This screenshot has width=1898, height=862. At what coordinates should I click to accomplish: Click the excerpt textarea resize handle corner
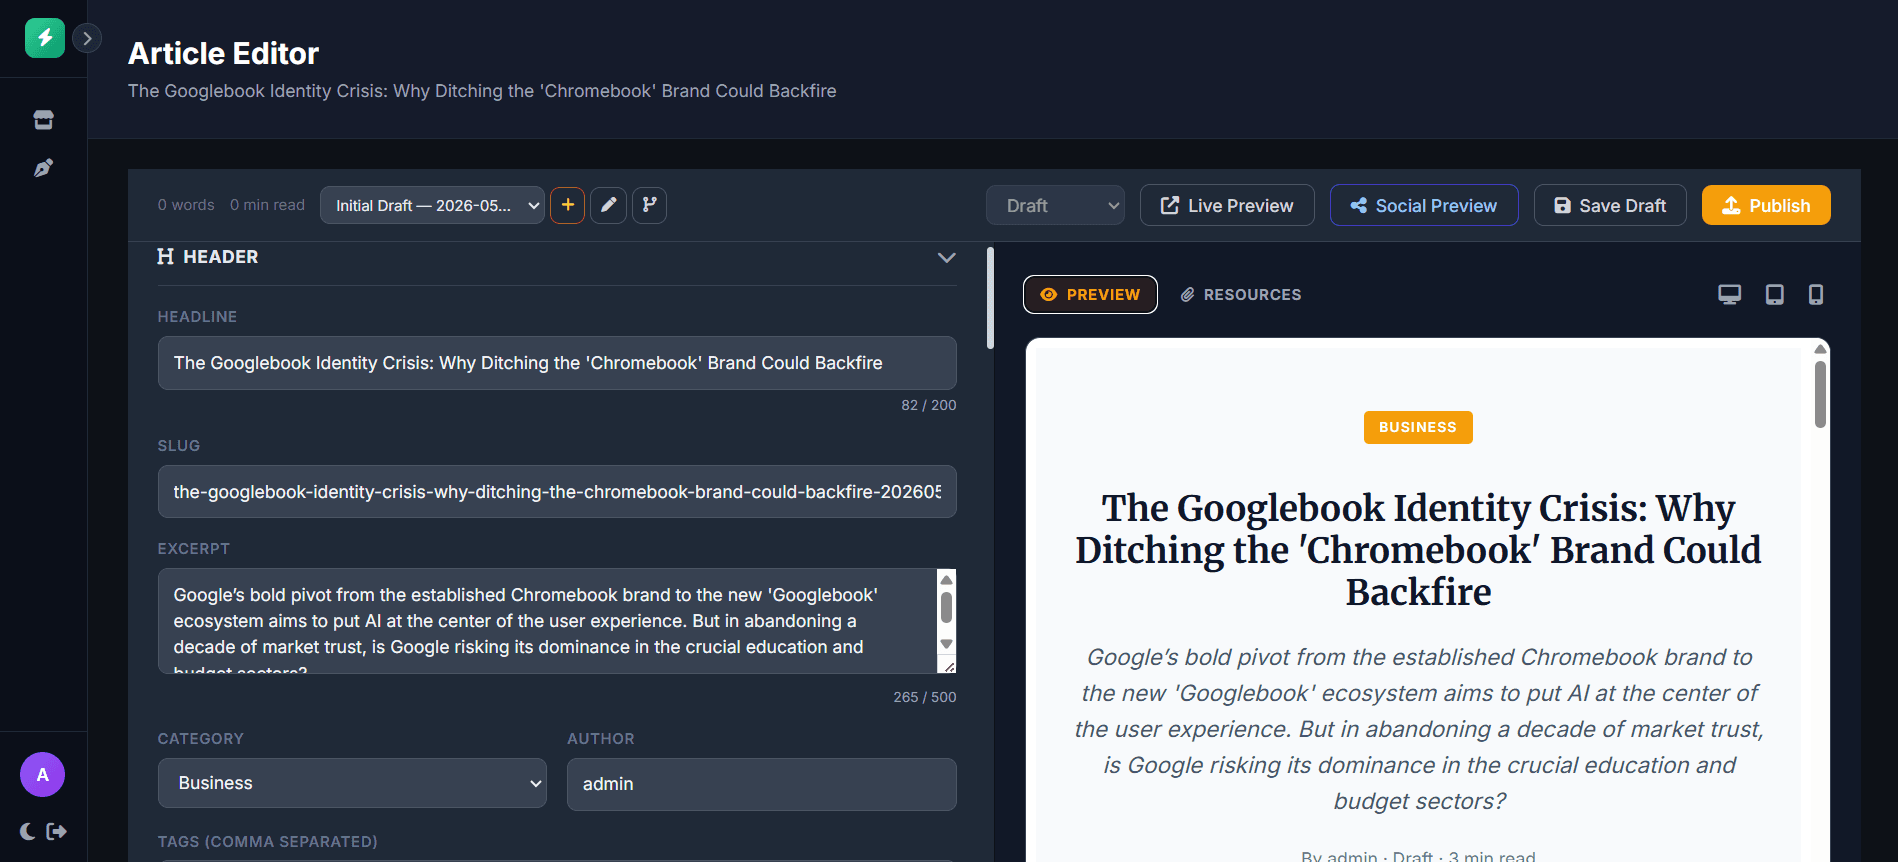(949, 666)
